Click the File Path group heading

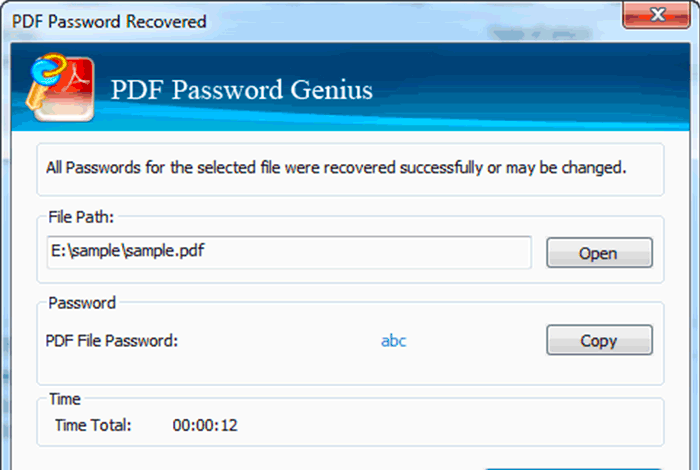coord(81,217)
